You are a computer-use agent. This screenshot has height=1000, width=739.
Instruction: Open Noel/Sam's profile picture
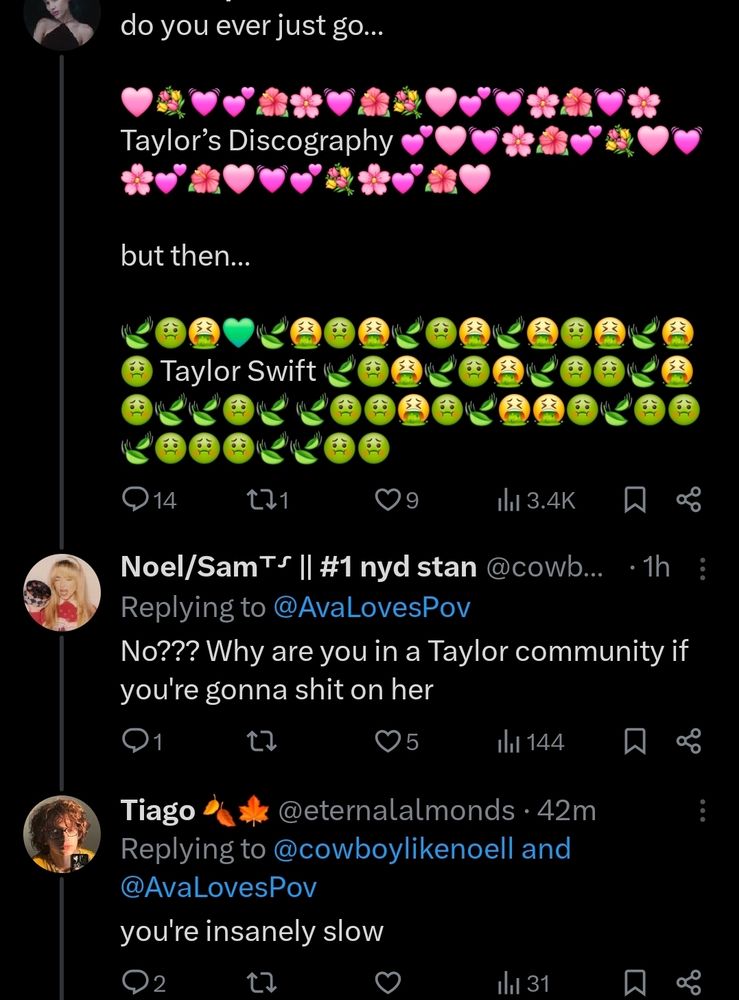coord(62,591)
